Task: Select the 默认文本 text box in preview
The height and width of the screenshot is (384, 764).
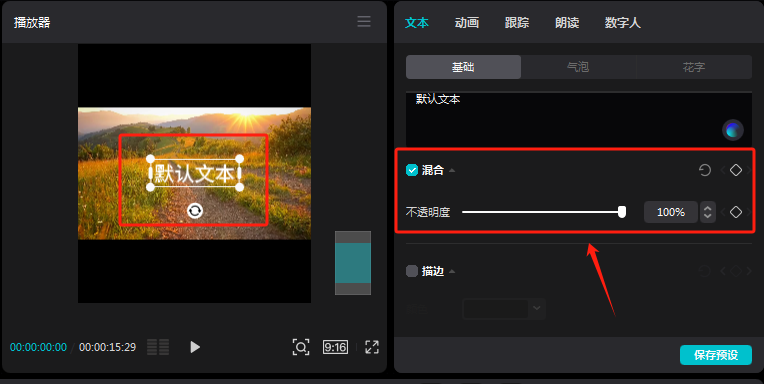Action: [x=195, y=173]
